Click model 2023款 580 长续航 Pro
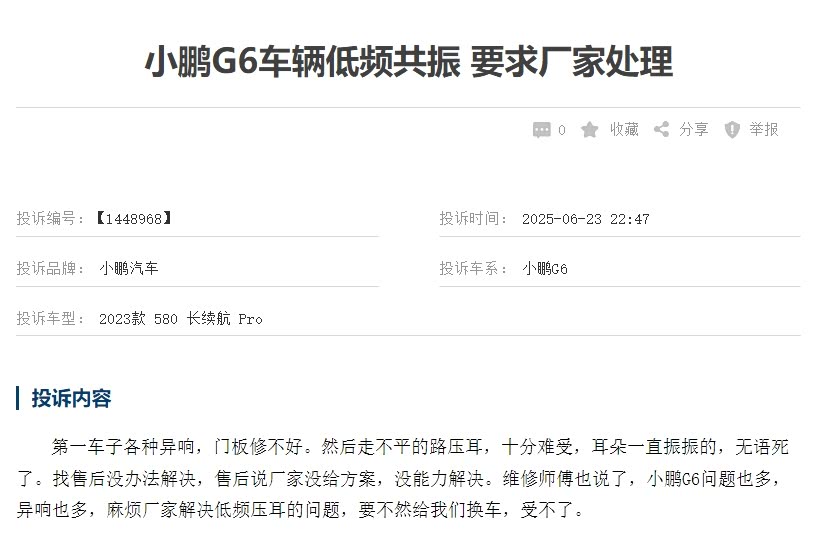 point(181,319)
